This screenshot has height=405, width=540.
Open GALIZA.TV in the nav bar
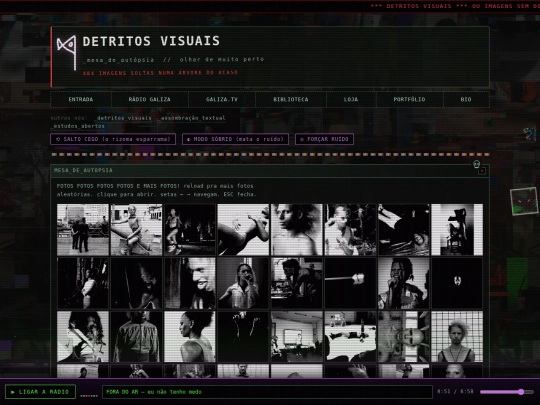click(x=222, y=100)
